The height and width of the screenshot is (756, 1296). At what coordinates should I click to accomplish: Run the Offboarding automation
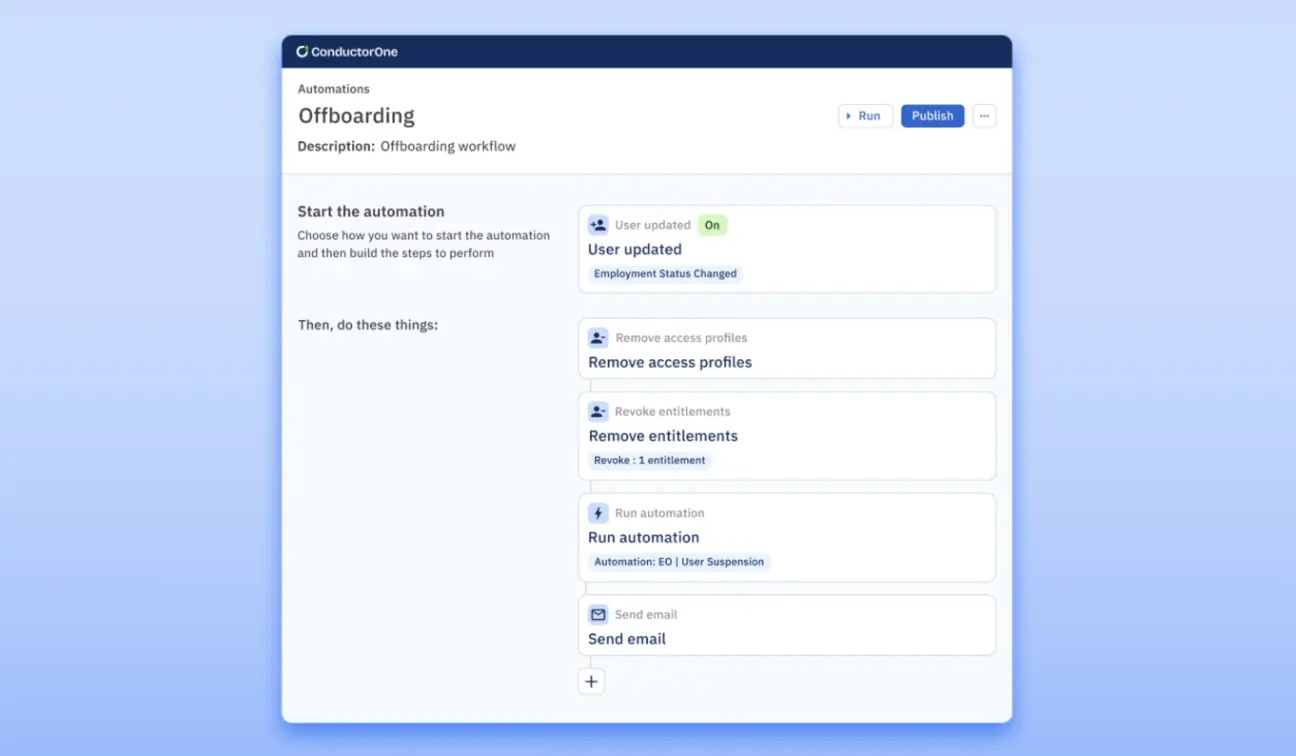[865, 116]
